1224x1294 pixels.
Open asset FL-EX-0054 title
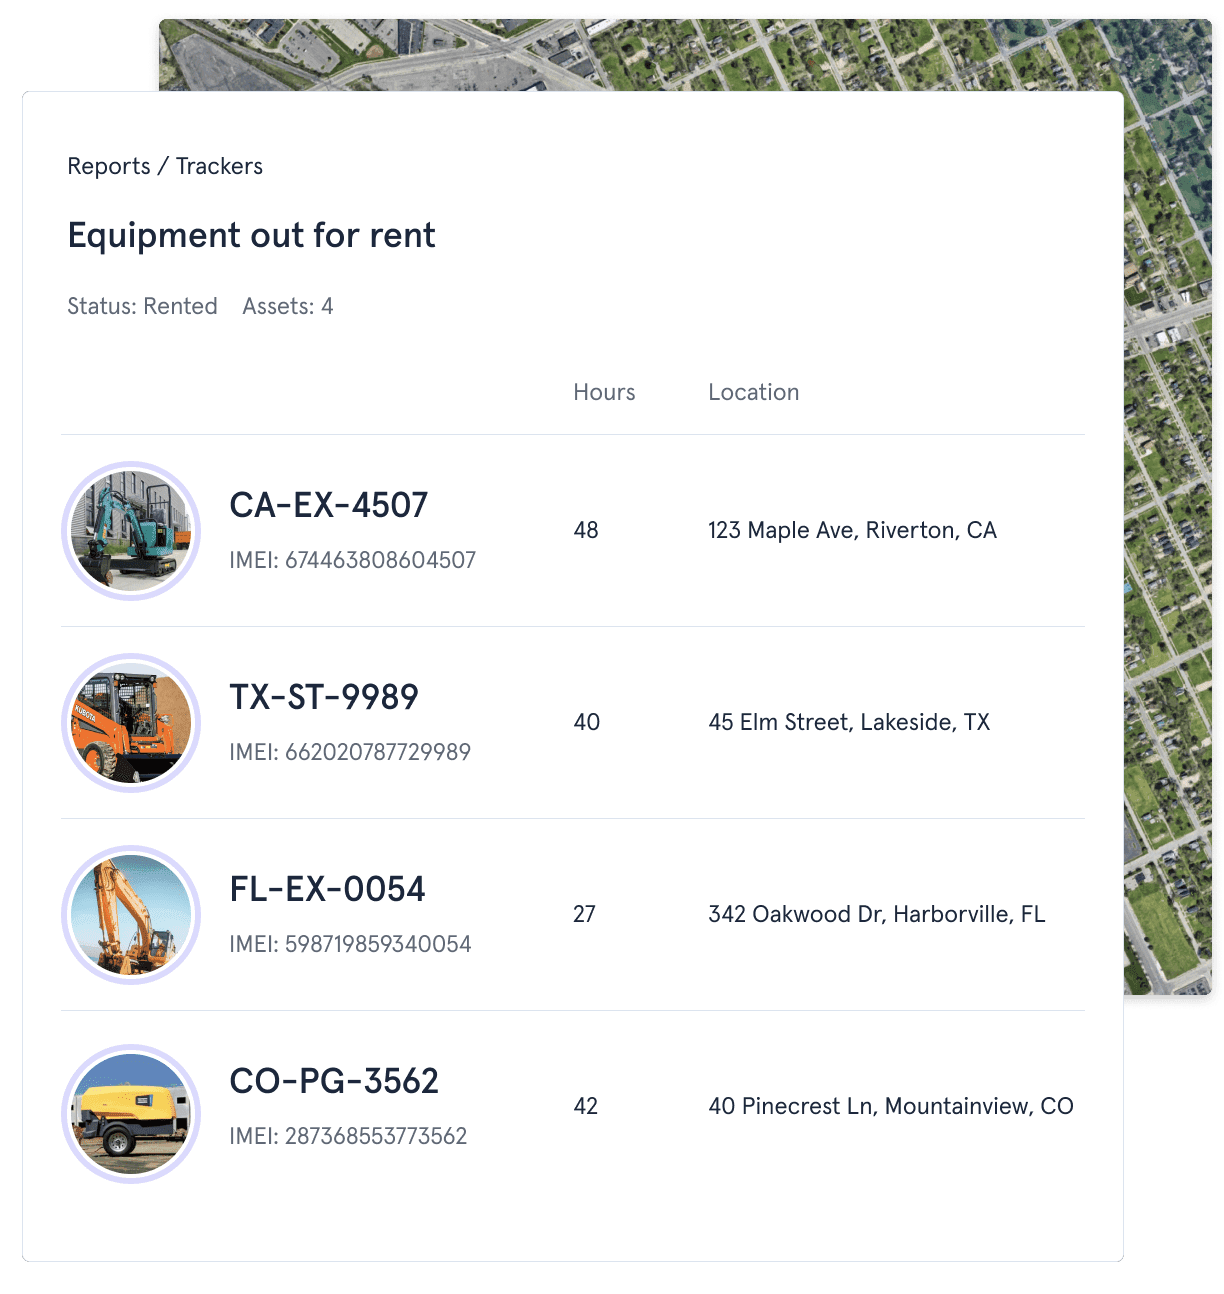coord(327,889)
